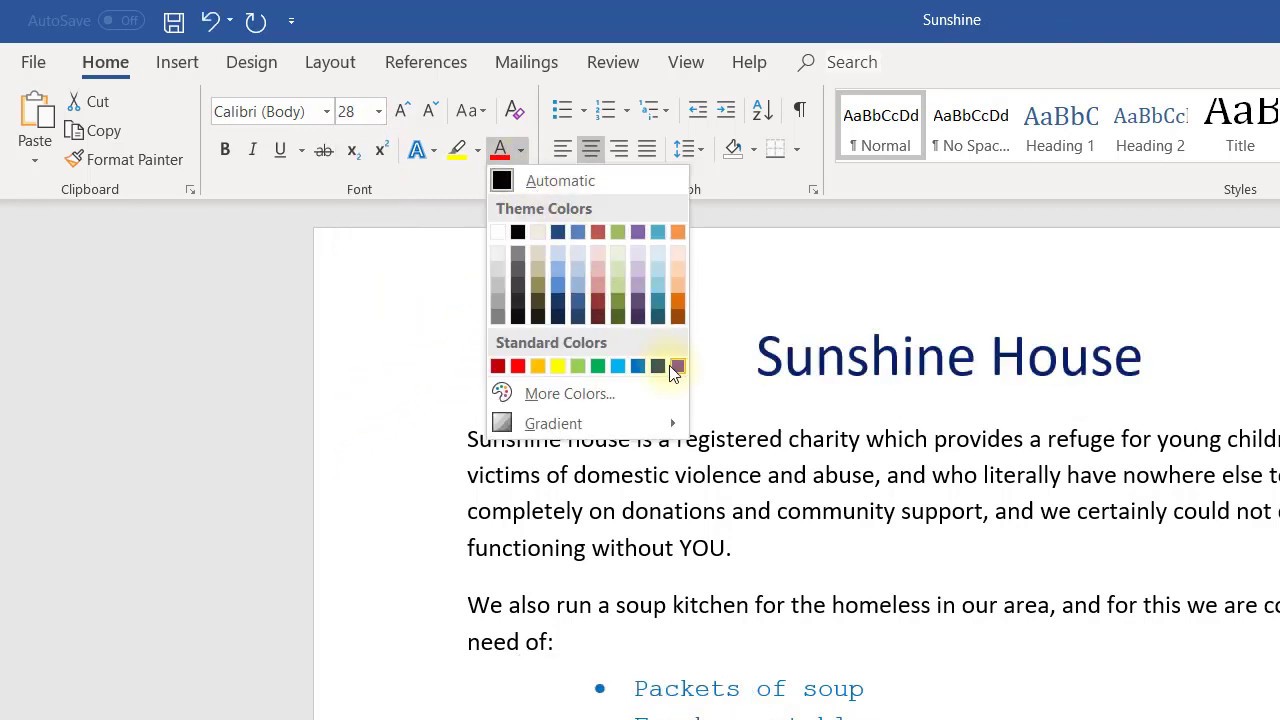This screenshot has height=720, width=1280.
Task: Click the Decrease Indent icon
Action: point(698,110)
